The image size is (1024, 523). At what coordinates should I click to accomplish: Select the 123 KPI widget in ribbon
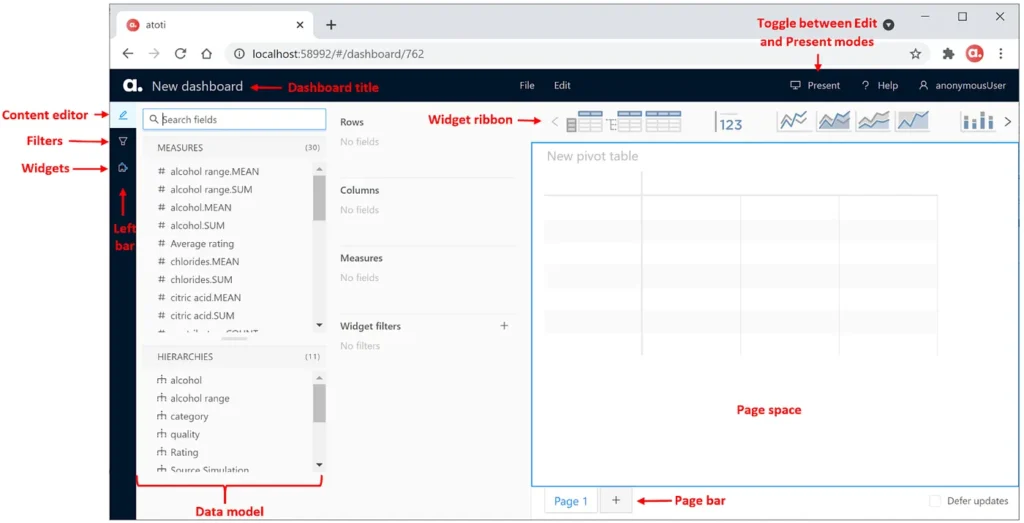pos(729,122)
